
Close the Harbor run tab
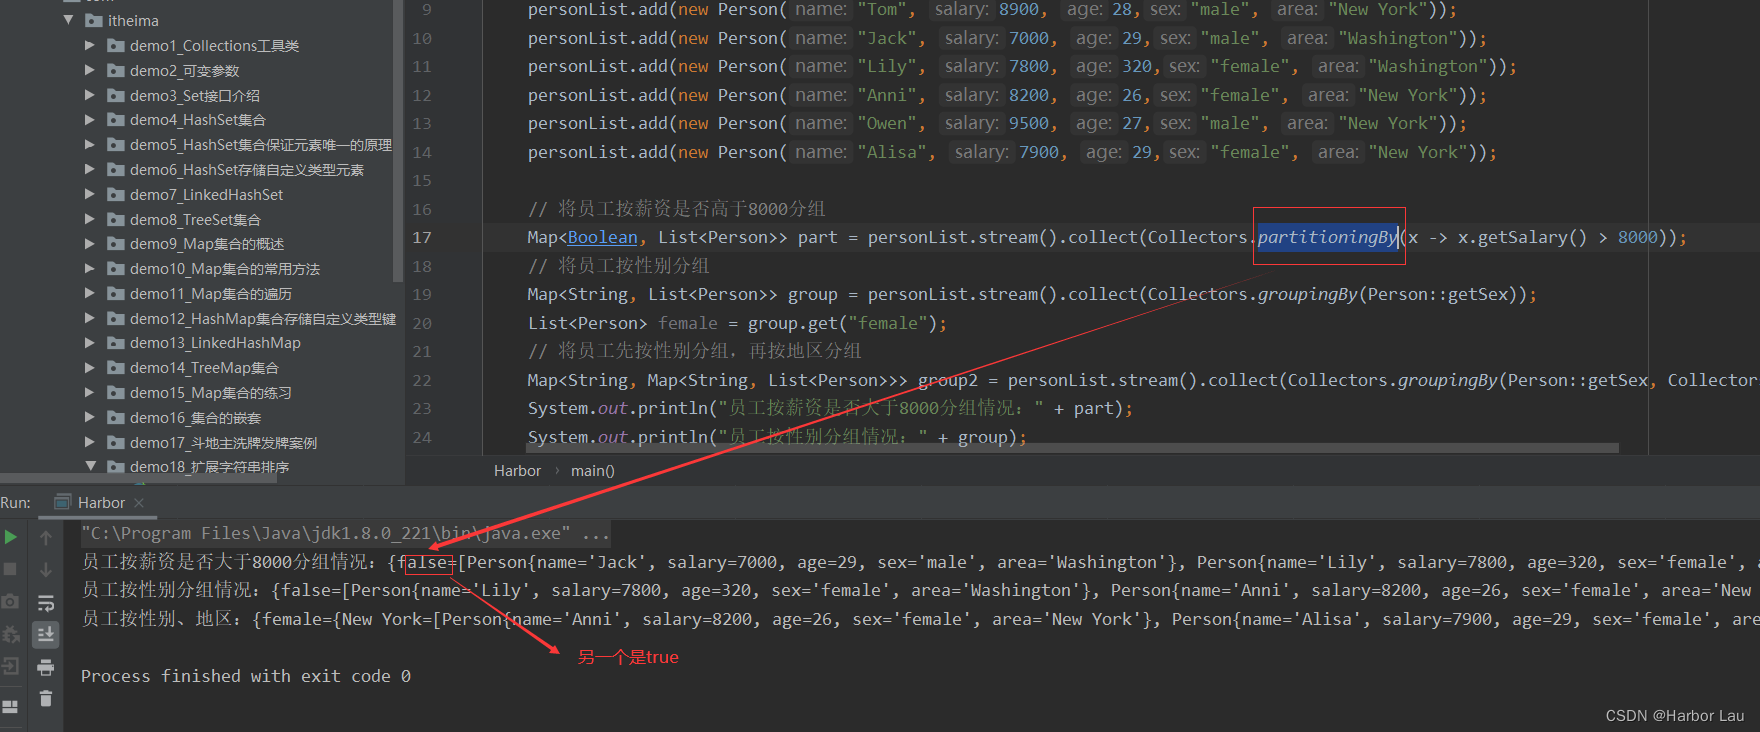tap(139, 502)
